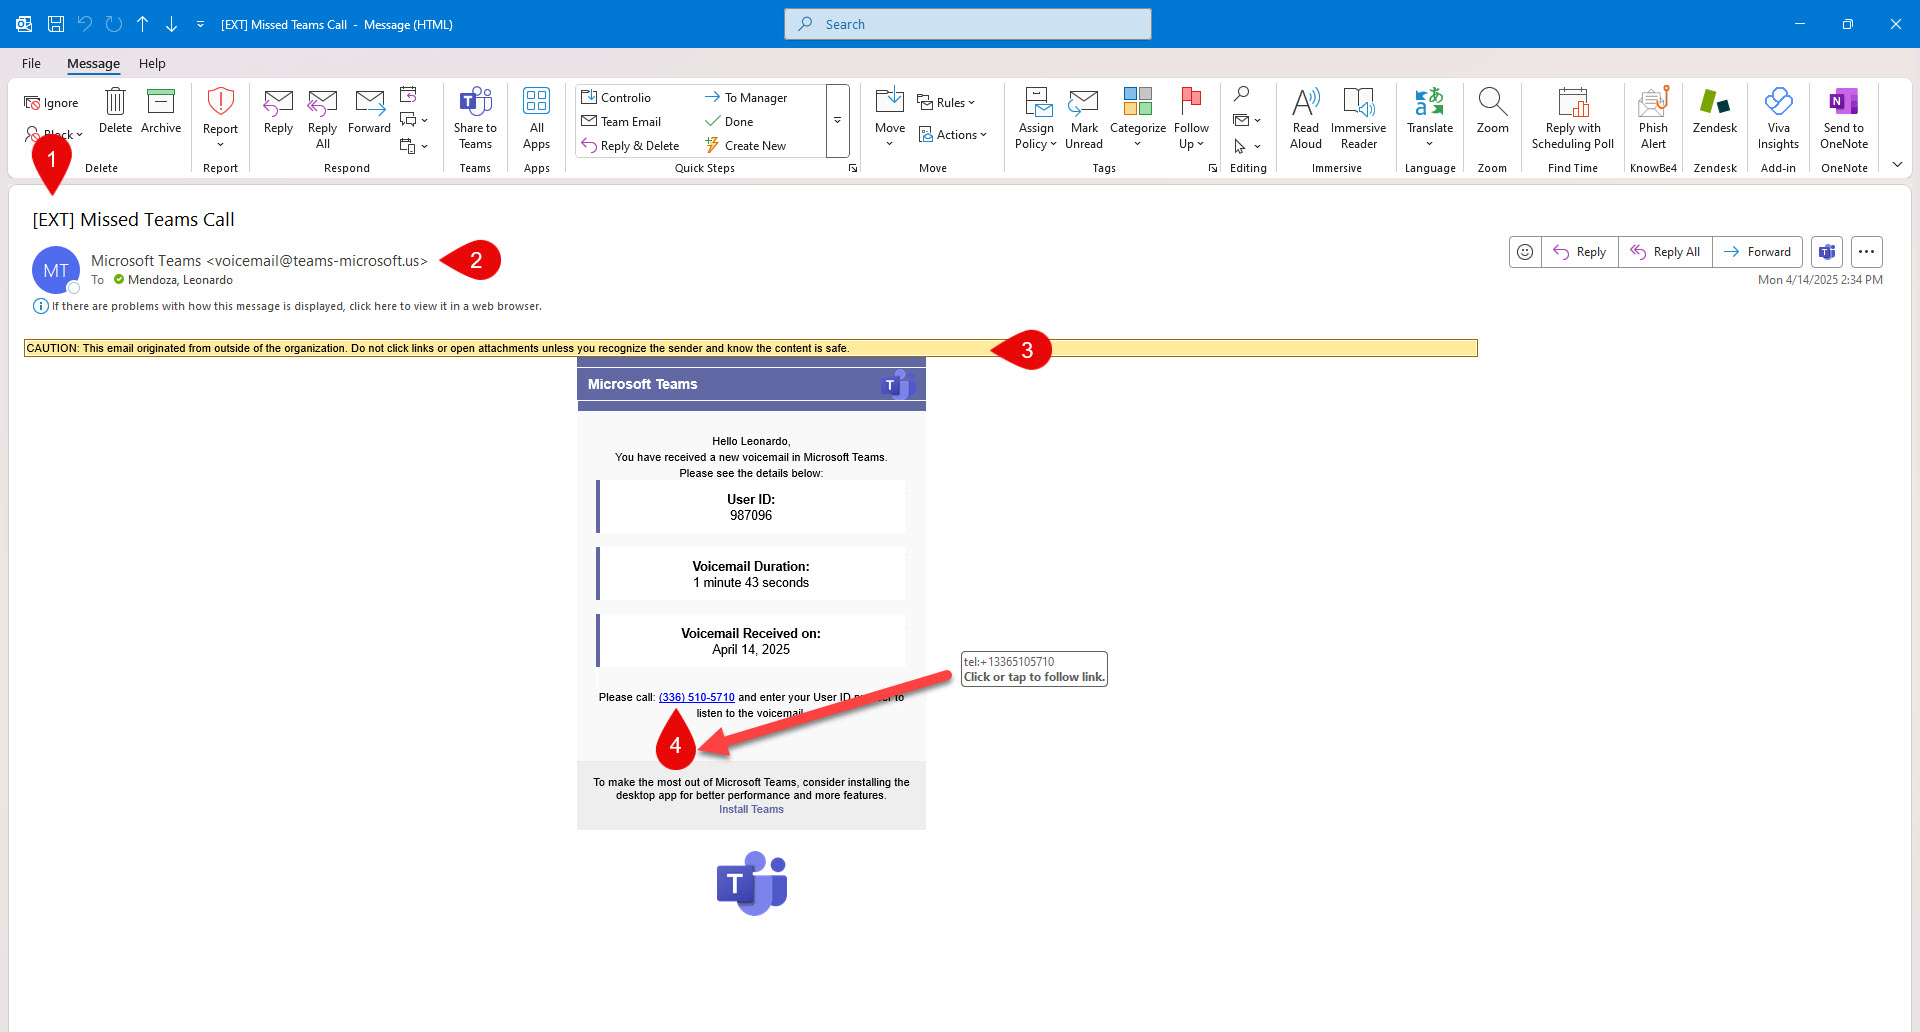Archive this email message
Screen dimensions: 1920x1032
(x=160, y=112)
